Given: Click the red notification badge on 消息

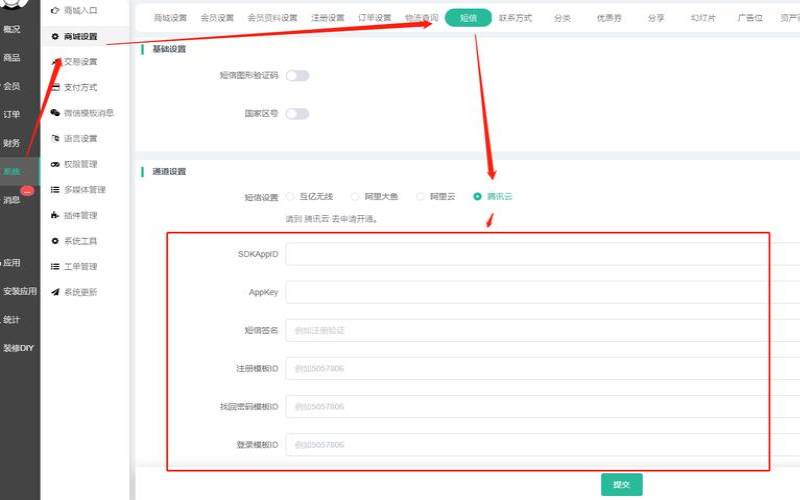Looking at the screenshot, I should [x=28, y=191].
